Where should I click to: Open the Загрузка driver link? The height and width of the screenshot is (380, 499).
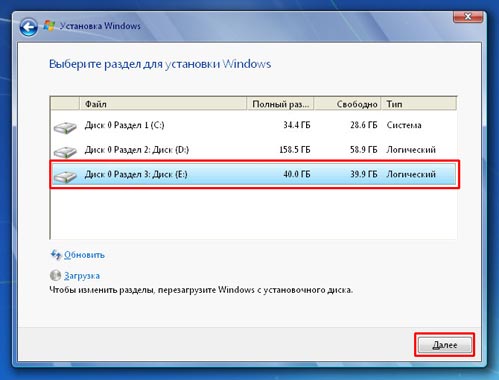[x=82, y=276]
